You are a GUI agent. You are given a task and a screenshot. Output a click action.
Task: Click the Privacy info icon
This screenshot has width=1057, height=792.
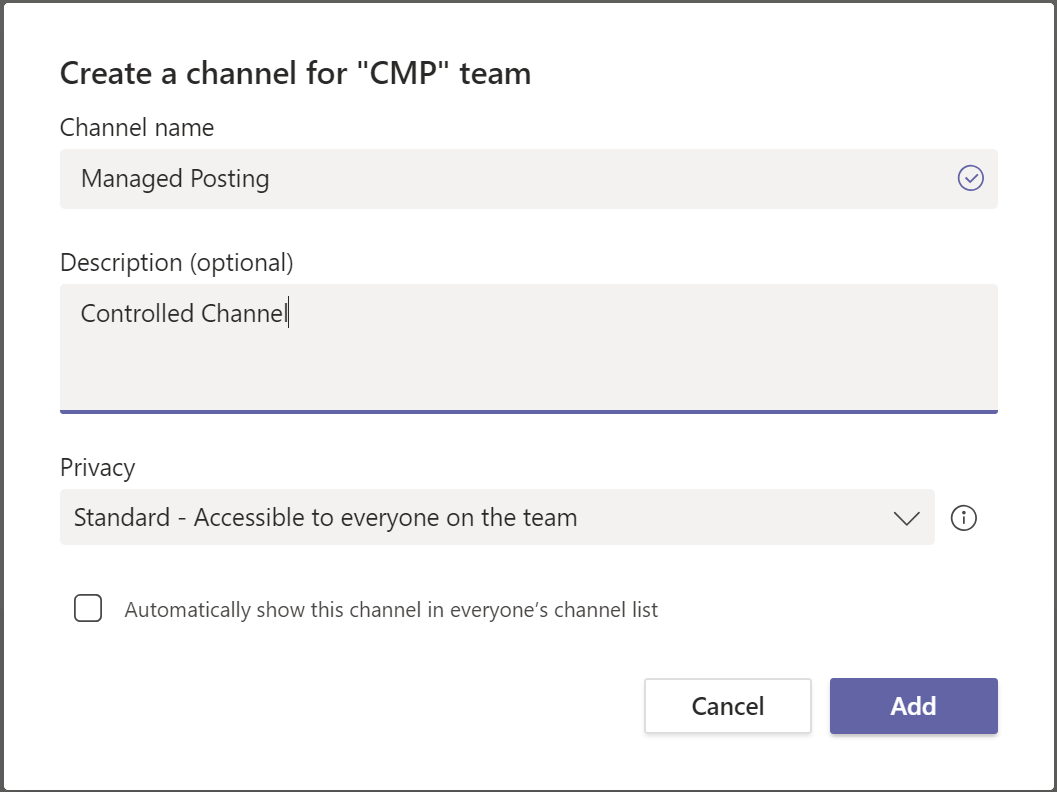click(963, 518)
